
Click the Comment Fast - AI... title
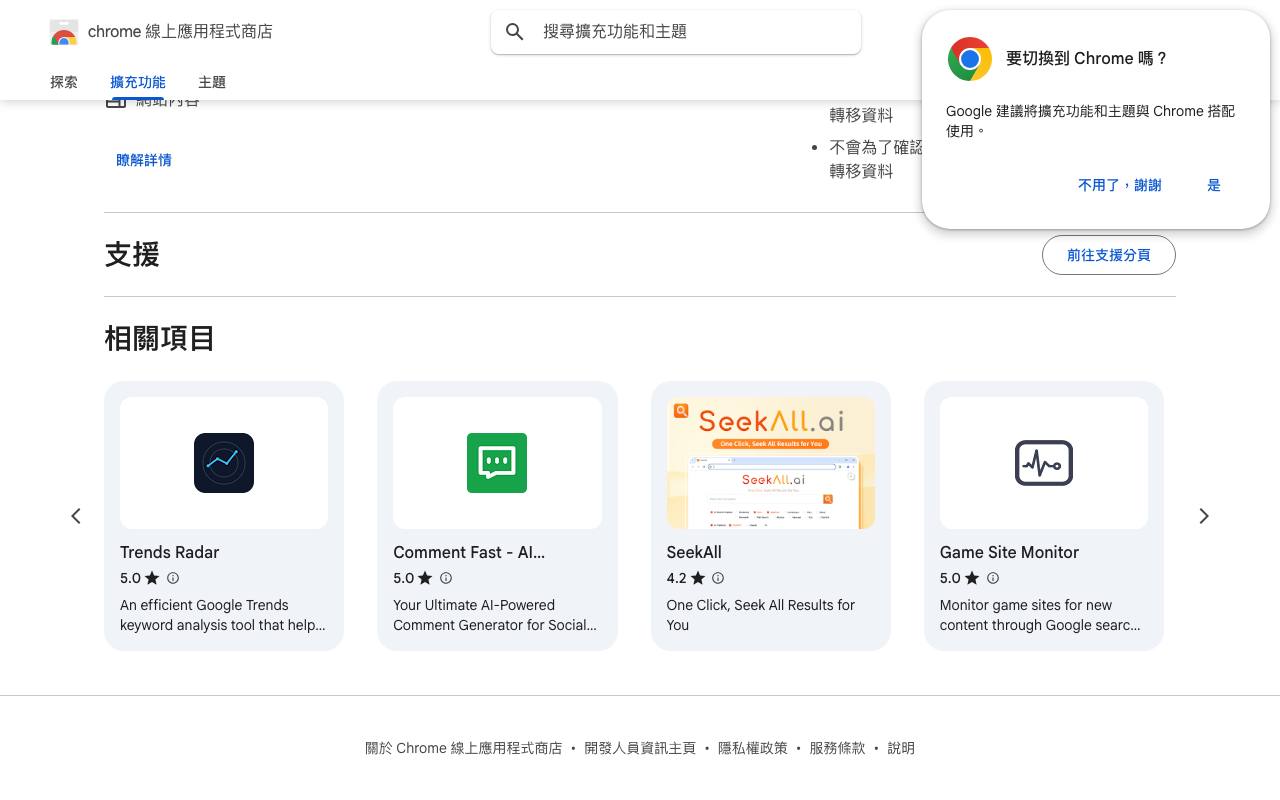469,552
